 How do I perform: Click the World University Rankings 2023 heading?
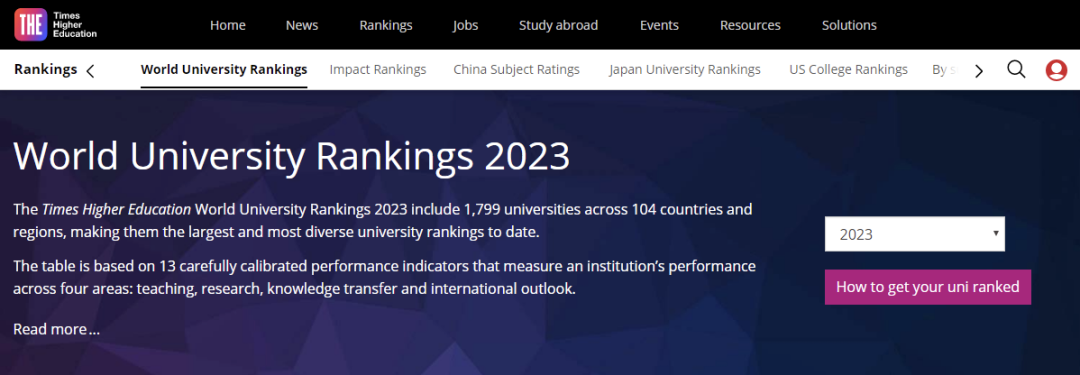pyautogui.click(x=291, y=156)
